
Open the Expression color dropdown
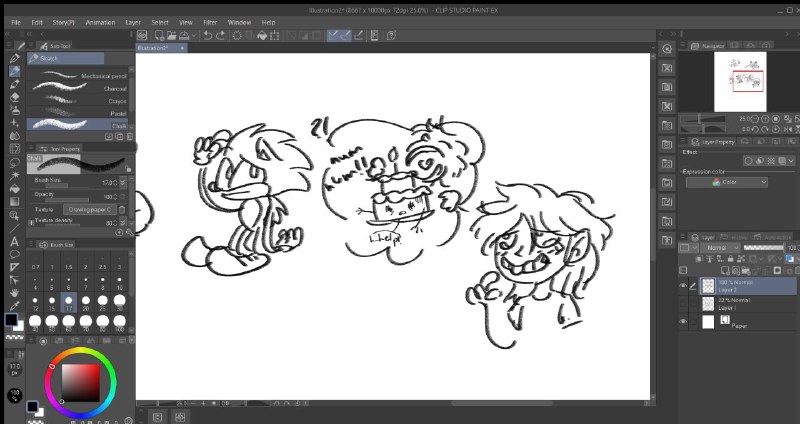click(727, 182)
